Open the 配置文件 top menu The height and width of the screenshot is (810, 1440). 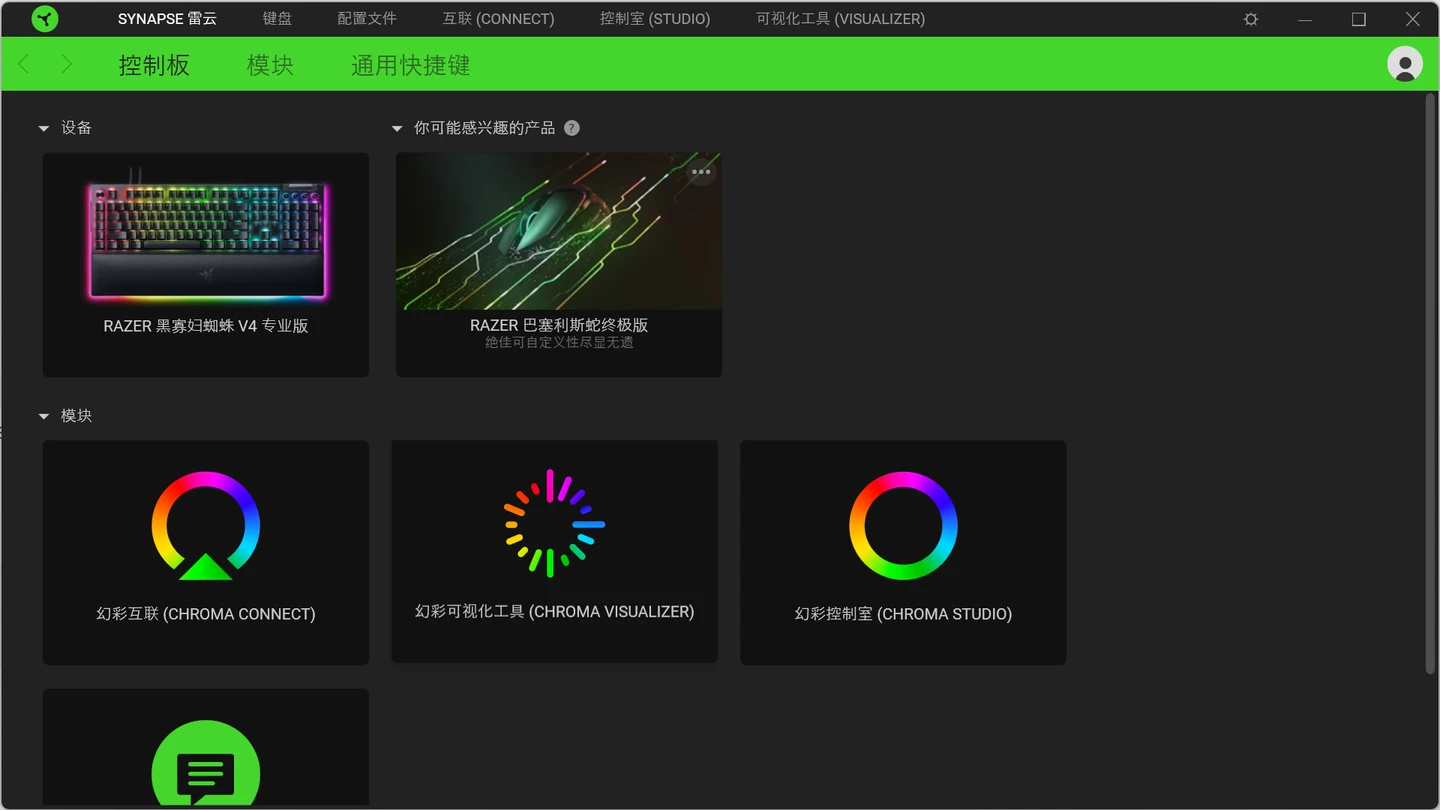(367, 19)
